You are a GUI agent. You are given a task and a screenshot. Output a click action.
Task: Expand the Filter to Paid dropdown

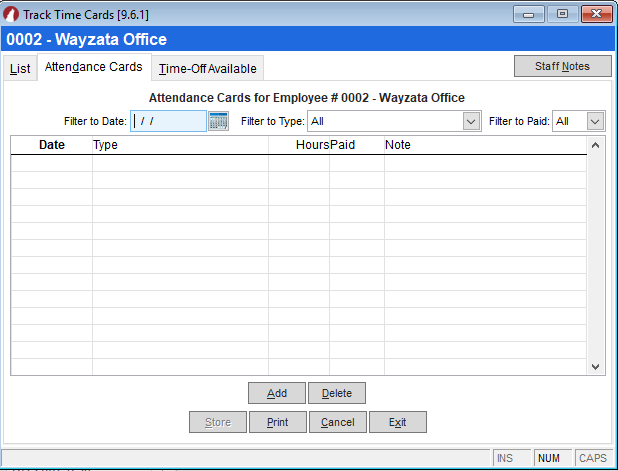(595, 121)
